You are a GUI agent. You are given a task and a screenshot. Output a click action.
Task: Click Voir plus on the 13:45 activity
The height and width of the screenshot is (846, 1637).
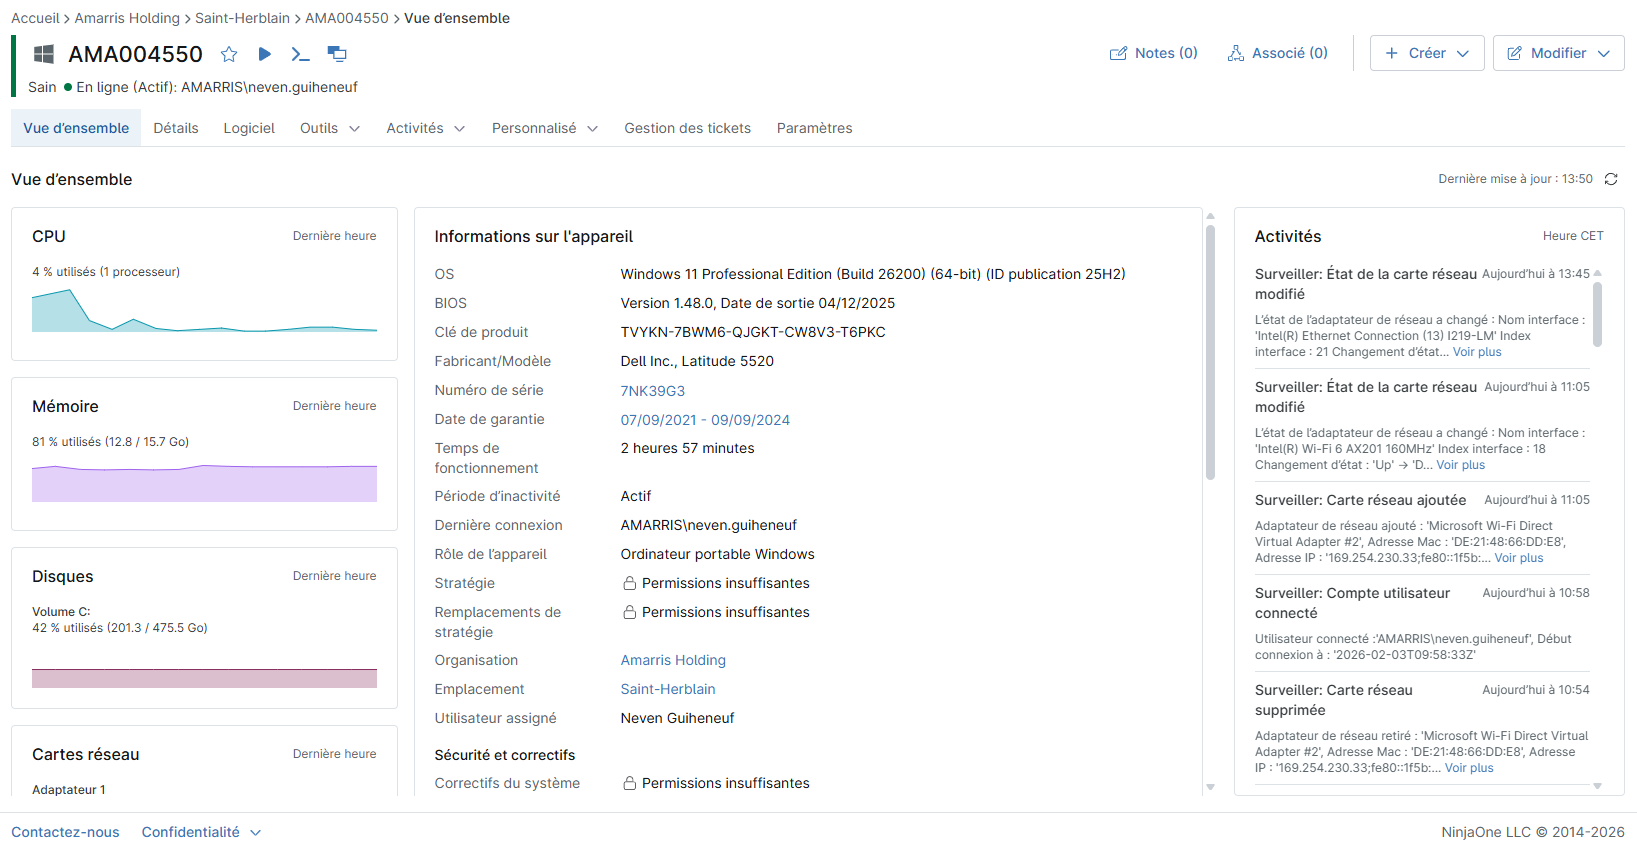coord(1477,352)
